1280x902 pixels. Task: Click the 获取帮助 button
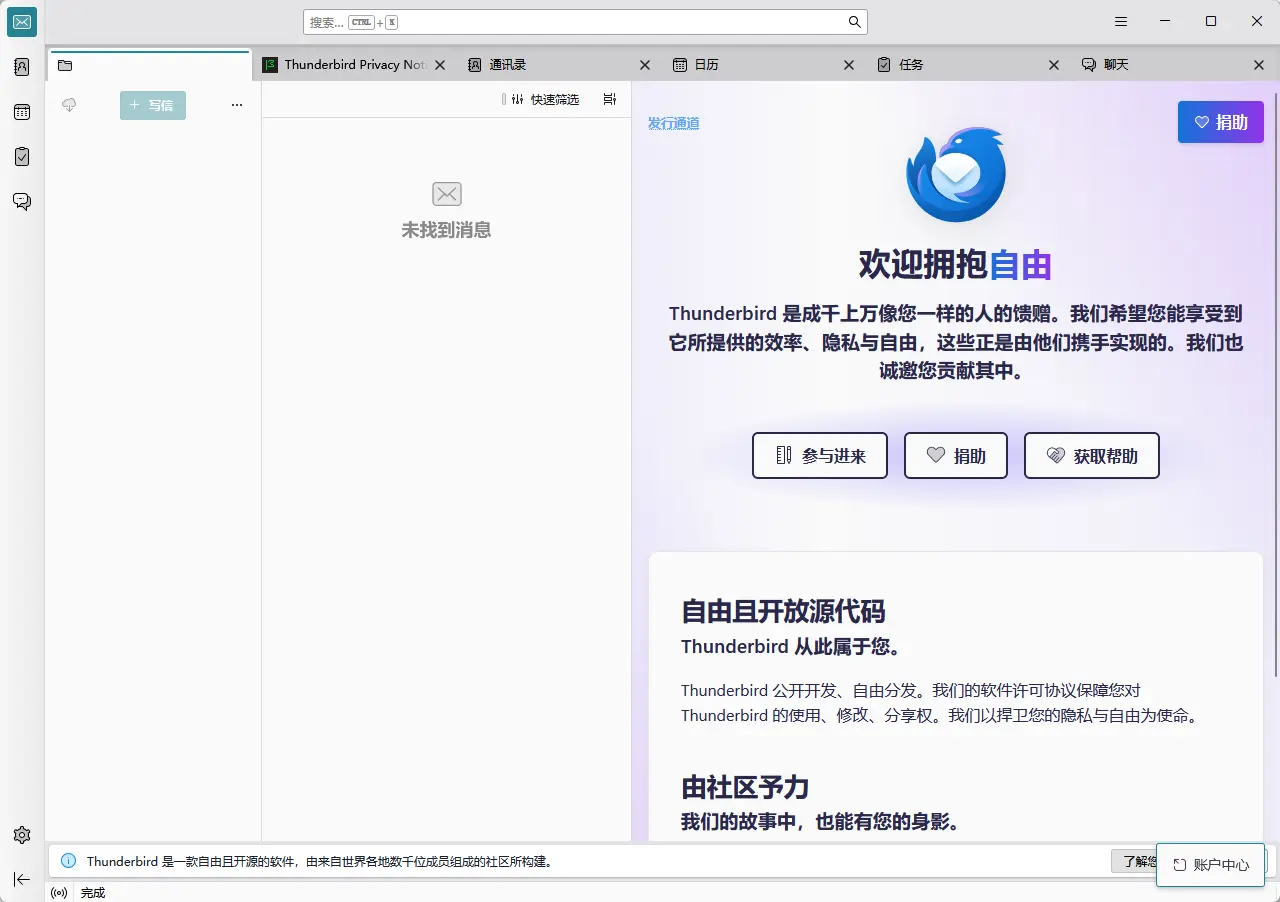click(1092, 456)
